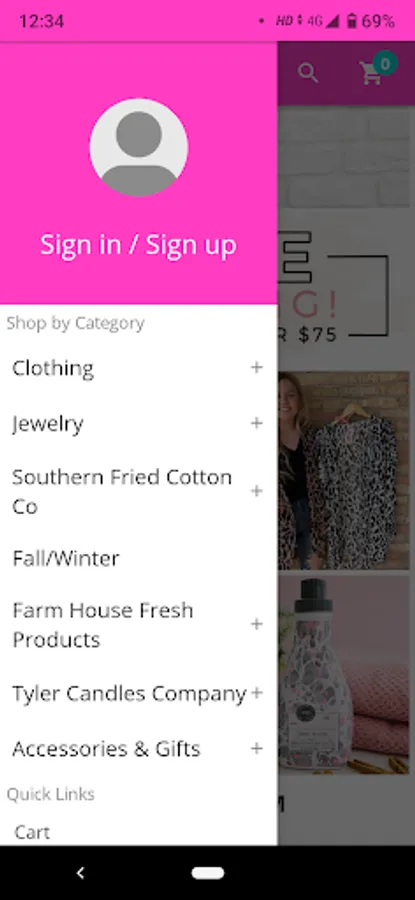
Task: Expand Tyler Candles Company plus
Action: coord(257,693)
